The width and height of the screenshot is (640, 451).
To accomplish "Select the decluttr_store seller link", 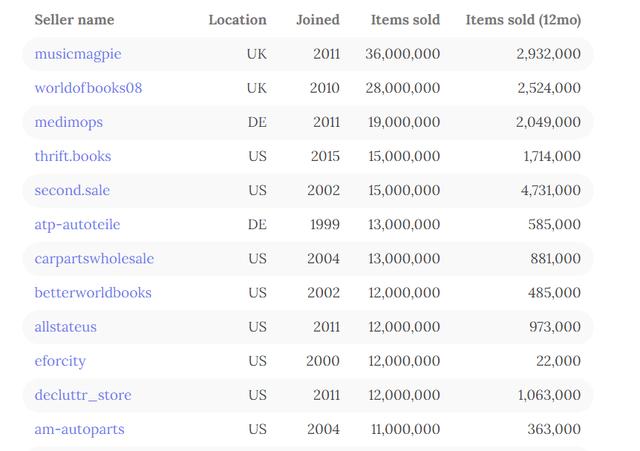I will 83,395.
